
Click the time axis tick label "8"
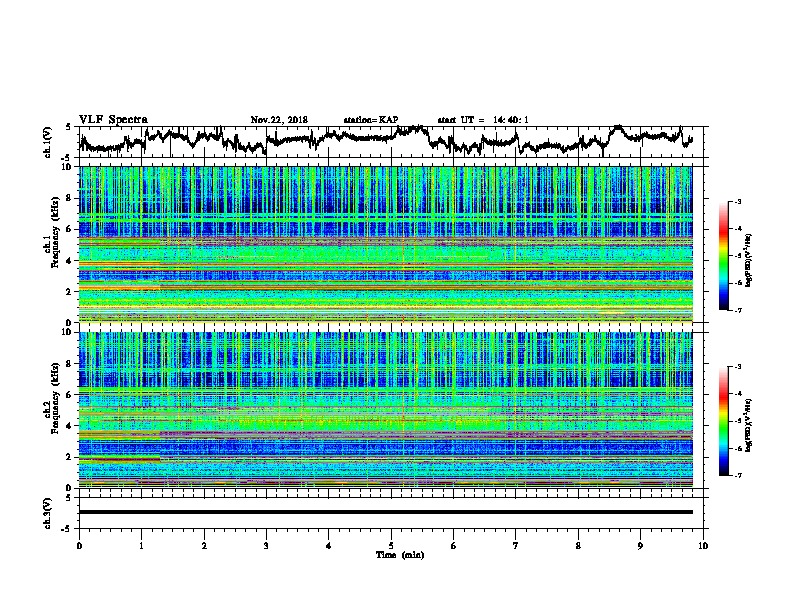click(578, 546)
